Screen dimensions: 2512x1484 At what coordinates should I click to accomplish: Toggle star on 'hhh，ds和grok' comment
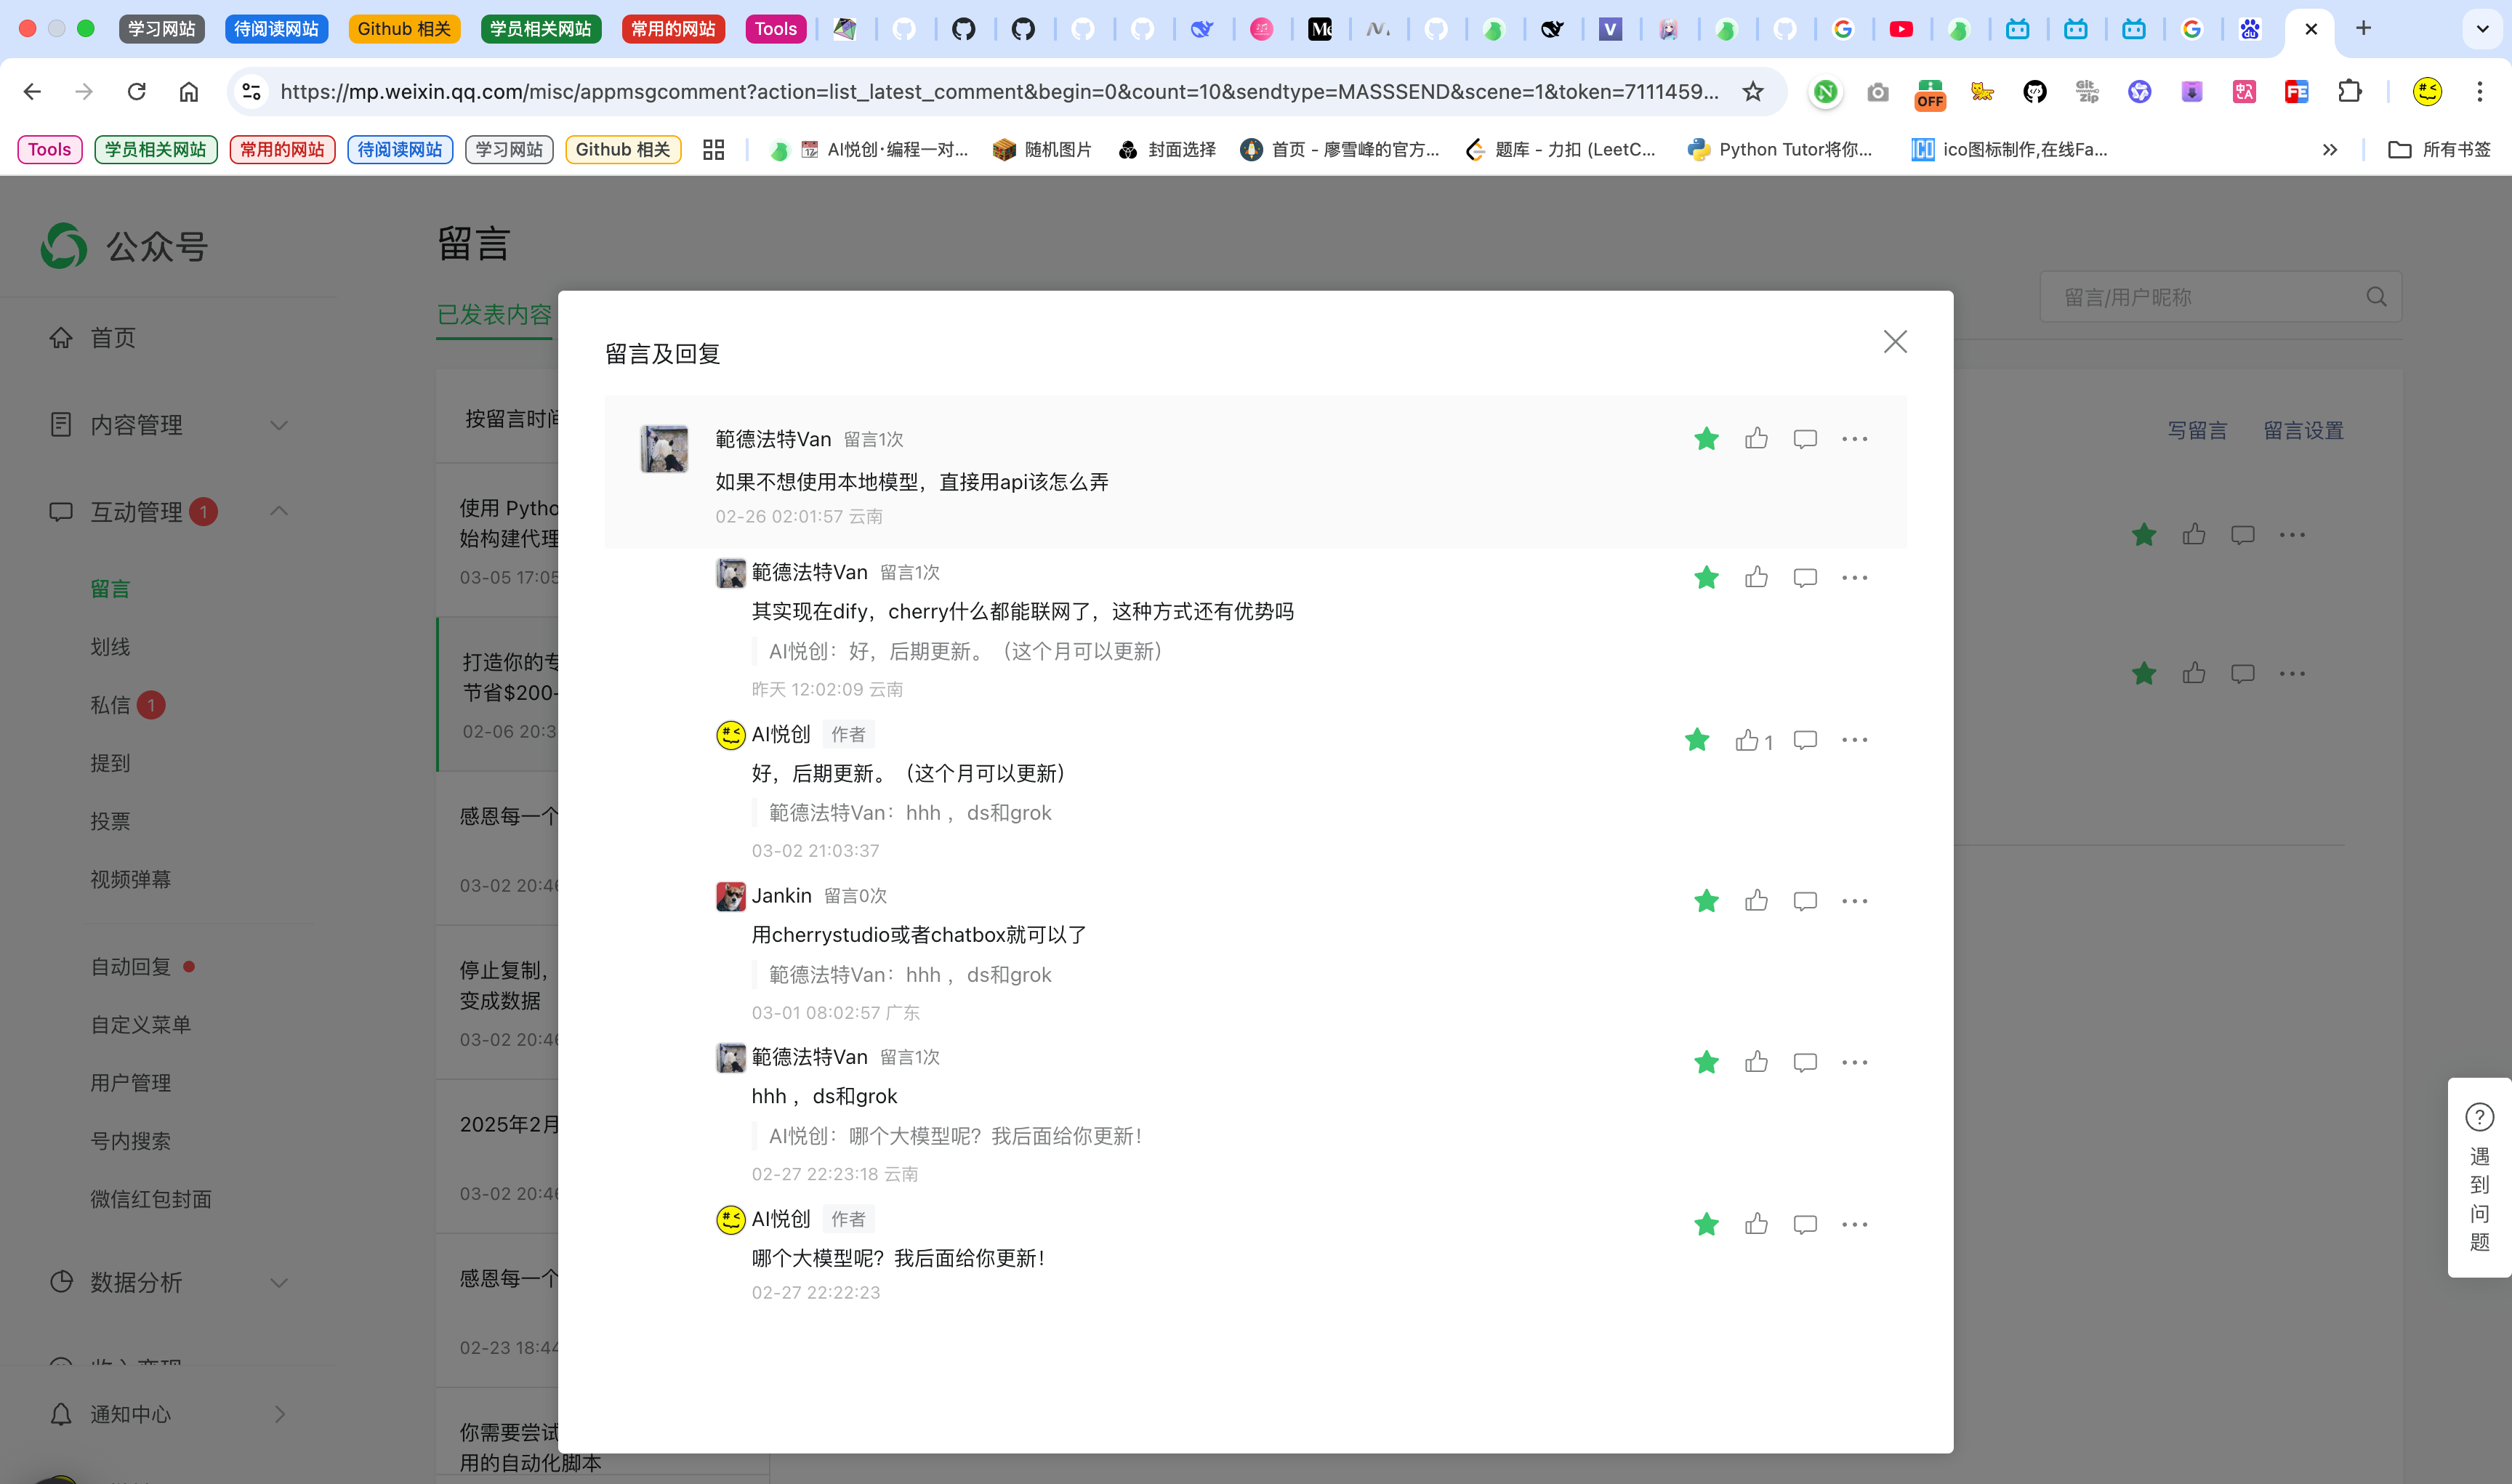point(1707,1062)
